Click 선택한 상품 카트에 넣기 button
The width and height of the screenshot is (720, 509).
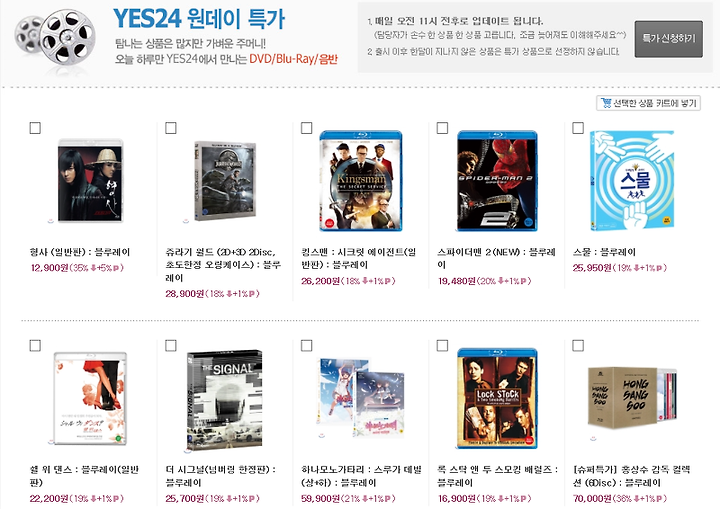[x=648, y=103]
